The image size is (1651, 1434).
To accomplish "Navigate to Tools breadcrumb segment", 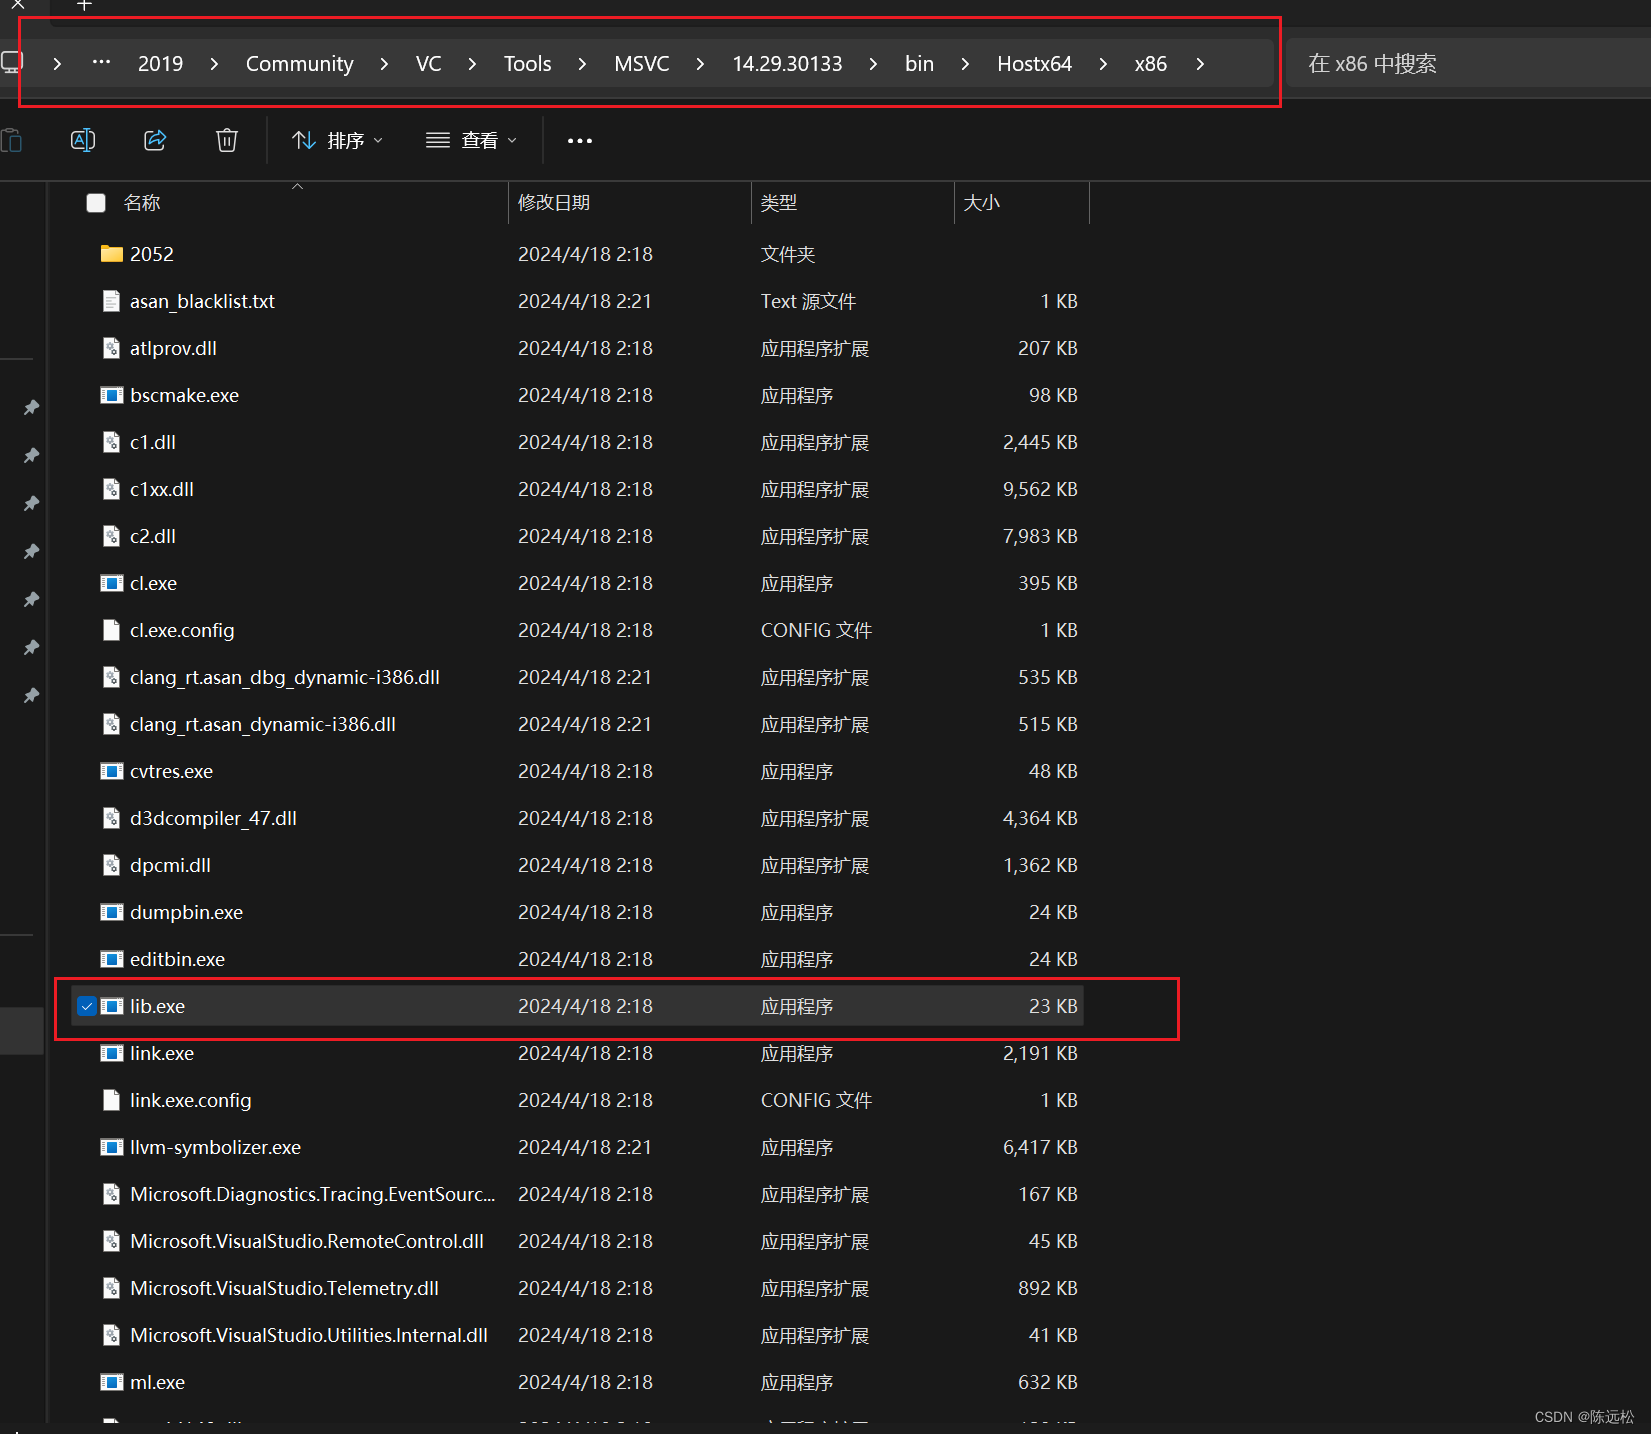I will point(527,64).
